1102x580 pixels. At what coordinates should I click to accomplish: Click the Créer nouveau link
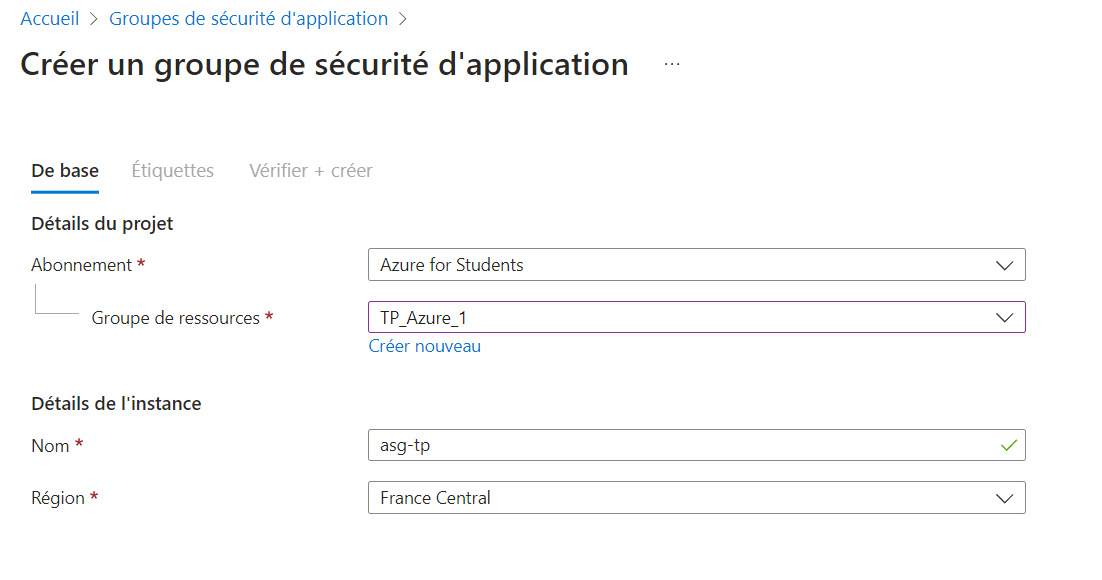(425, 346)
